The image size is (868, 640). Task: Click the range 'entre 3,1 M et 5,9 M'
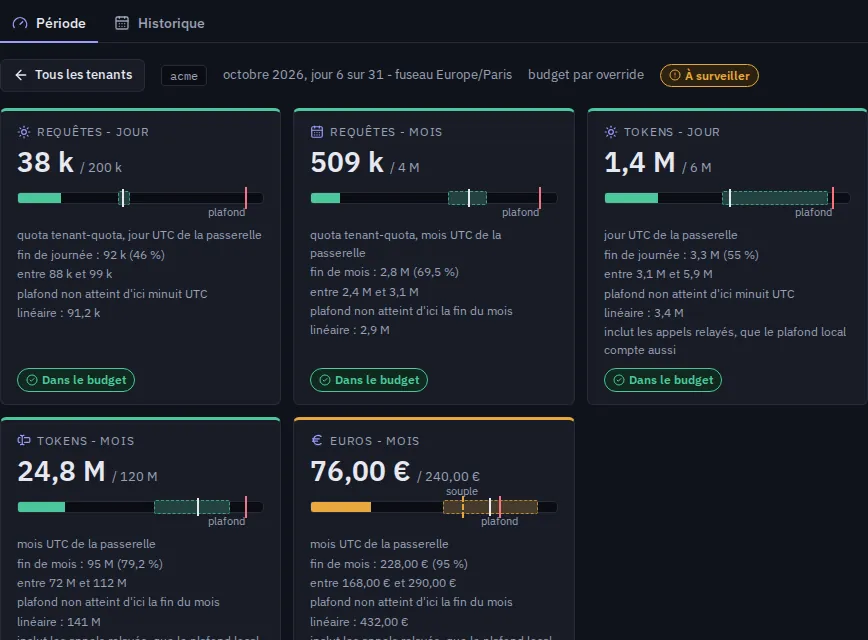(x=658, y=274)
